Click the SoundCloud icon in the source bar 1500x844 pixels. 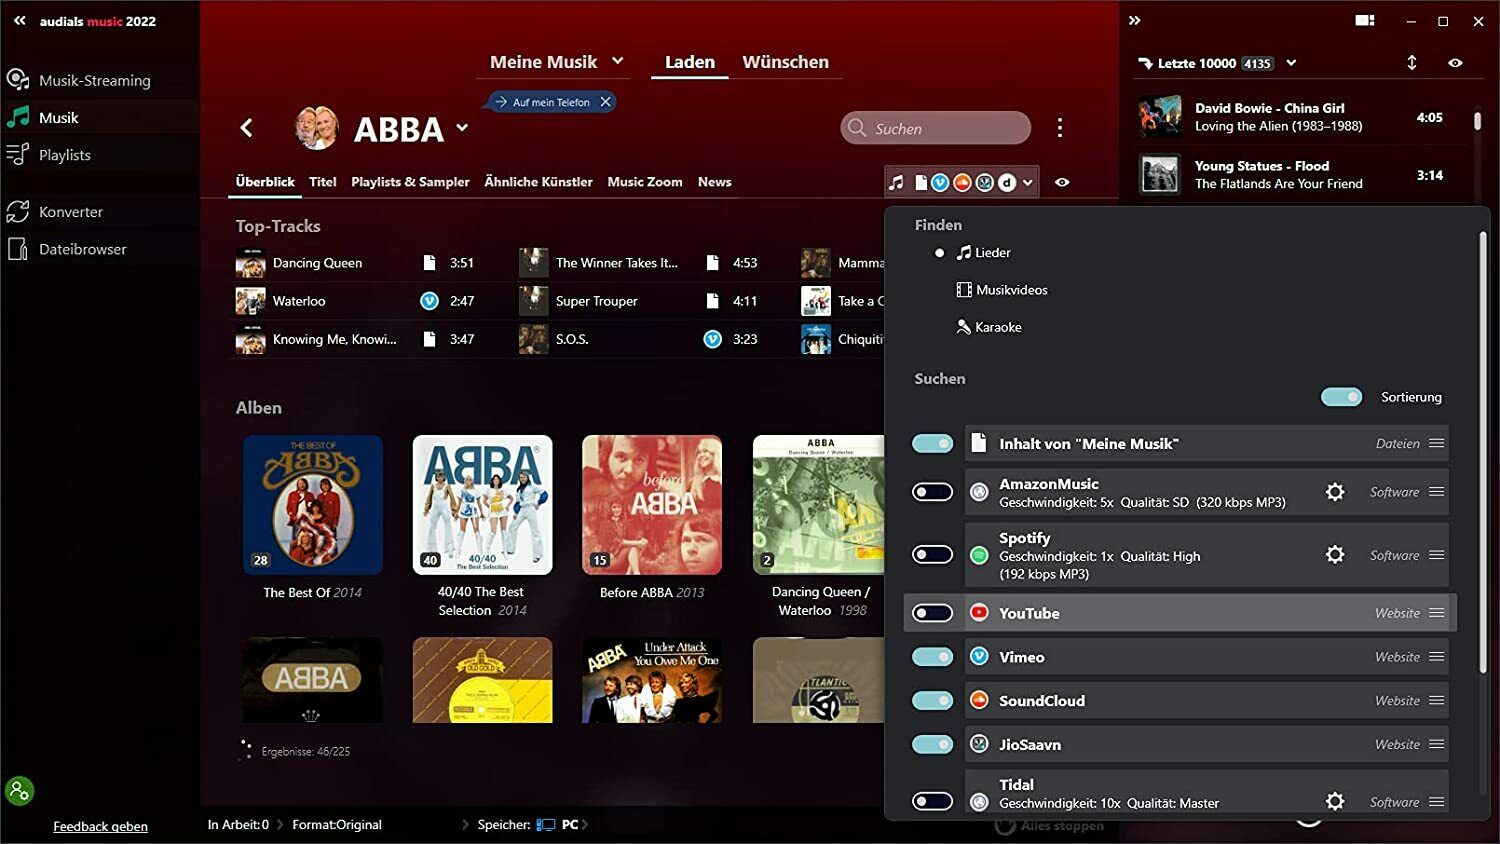coord(961,182)
